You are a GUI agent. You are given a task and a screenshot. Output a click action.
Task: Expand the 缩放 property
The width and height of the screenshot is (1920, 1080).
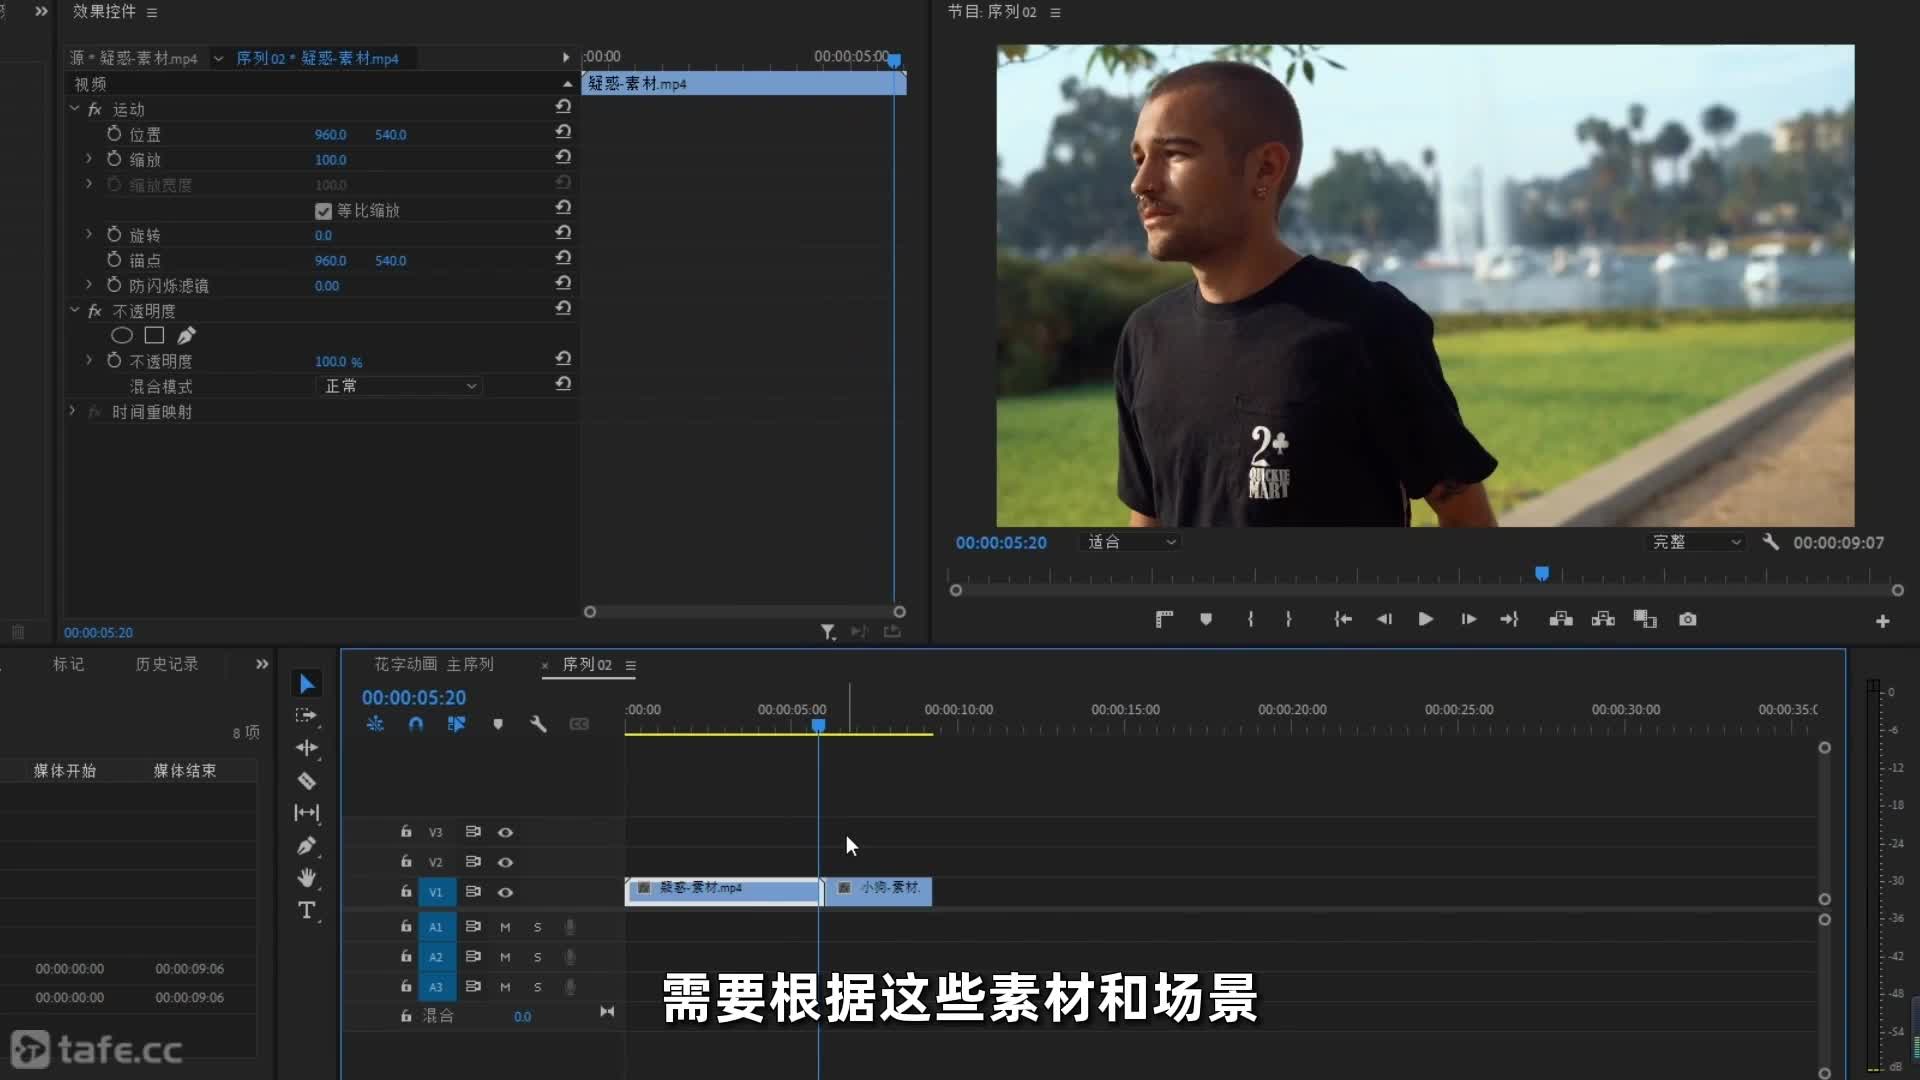[x=89, y=159]
